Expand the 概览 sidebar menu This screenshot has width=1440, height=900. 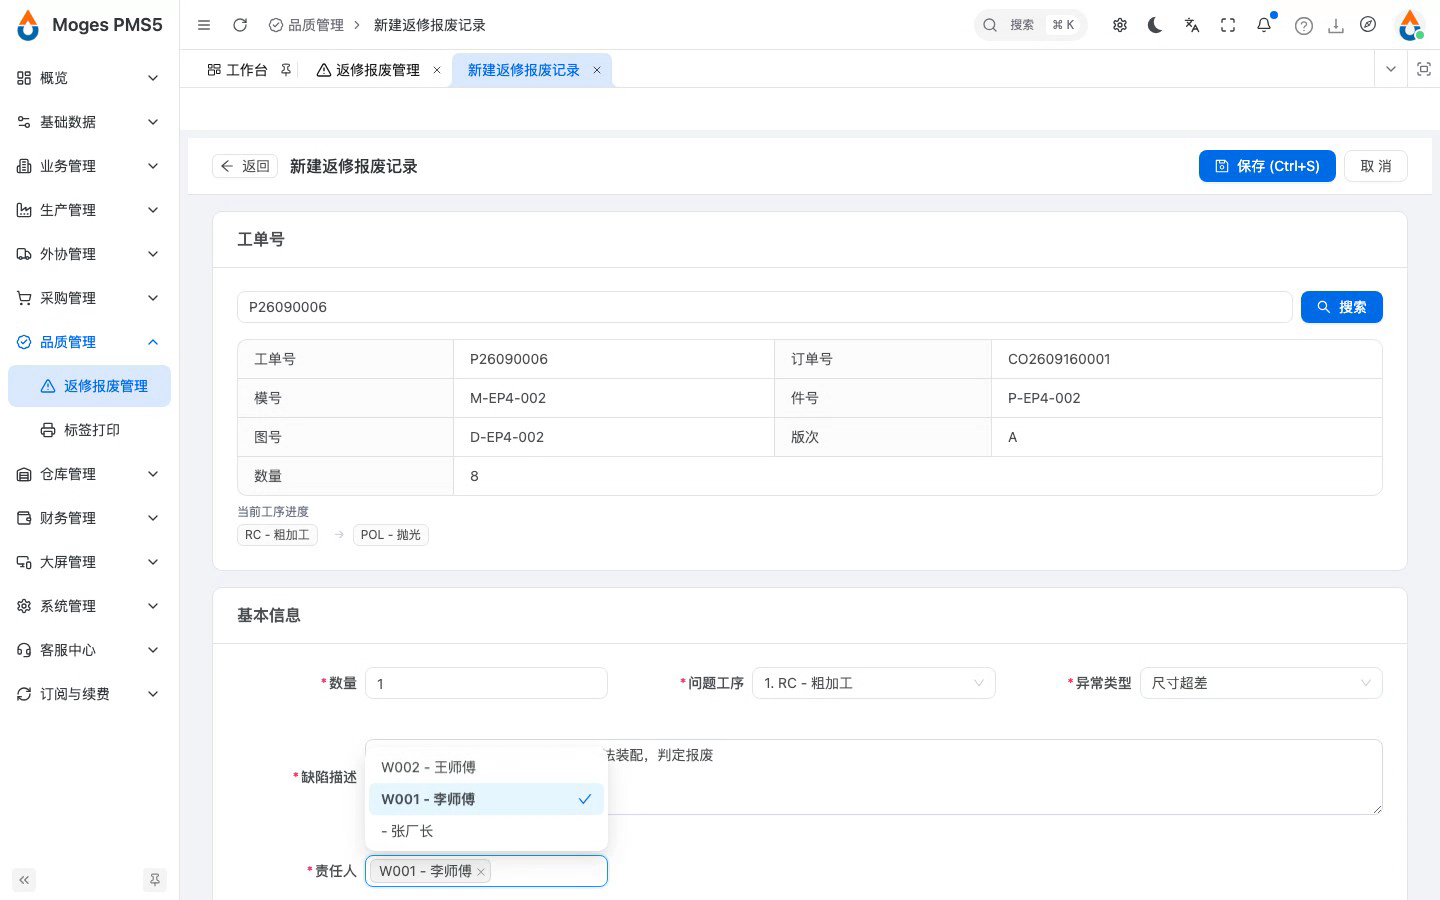89,78
